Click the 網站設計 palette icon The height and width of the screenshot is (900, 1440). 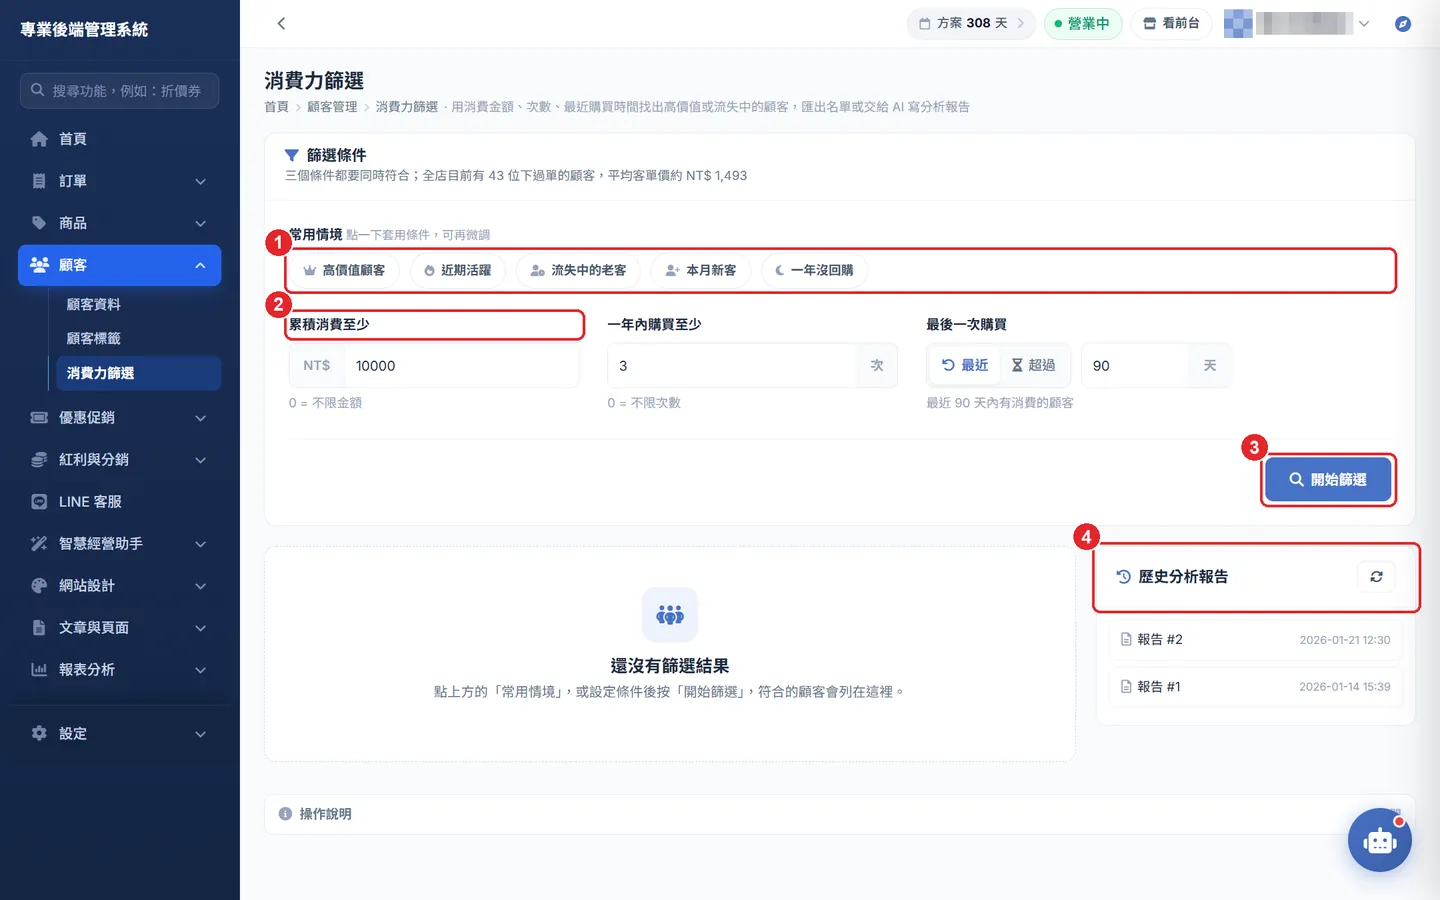pyautogui.click(x=39, y=585)
